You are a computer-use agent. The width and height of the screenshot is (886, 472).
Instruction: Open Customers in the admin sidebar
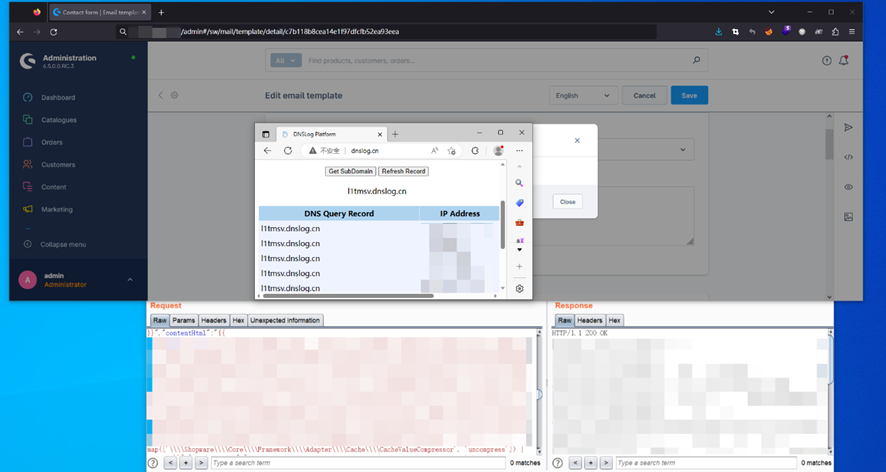58,164
